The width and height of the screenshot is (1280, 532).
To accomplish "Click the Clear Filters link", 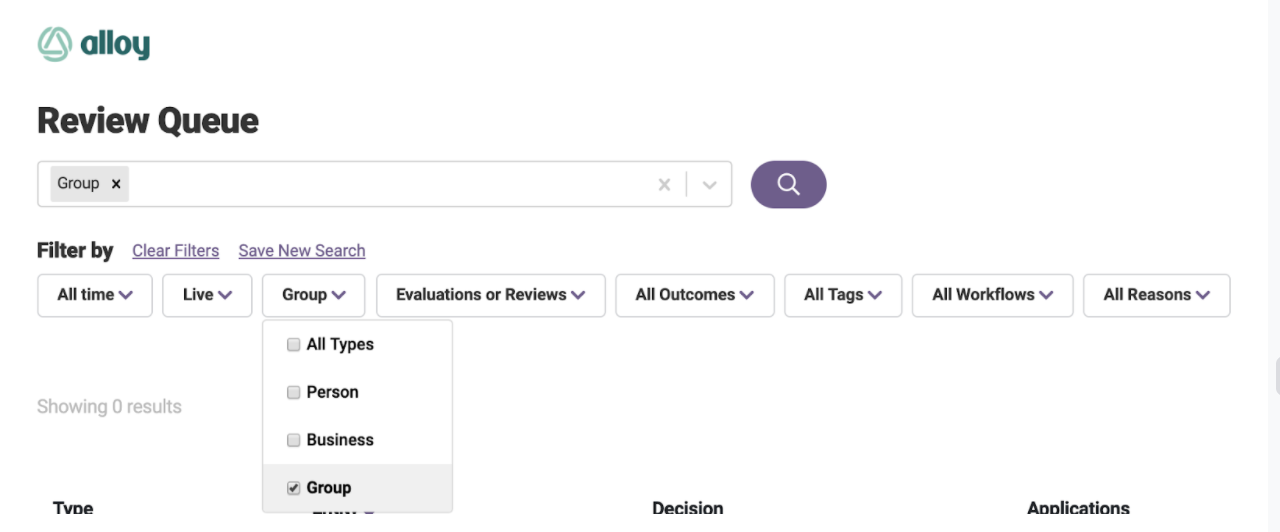I will 175,251.
